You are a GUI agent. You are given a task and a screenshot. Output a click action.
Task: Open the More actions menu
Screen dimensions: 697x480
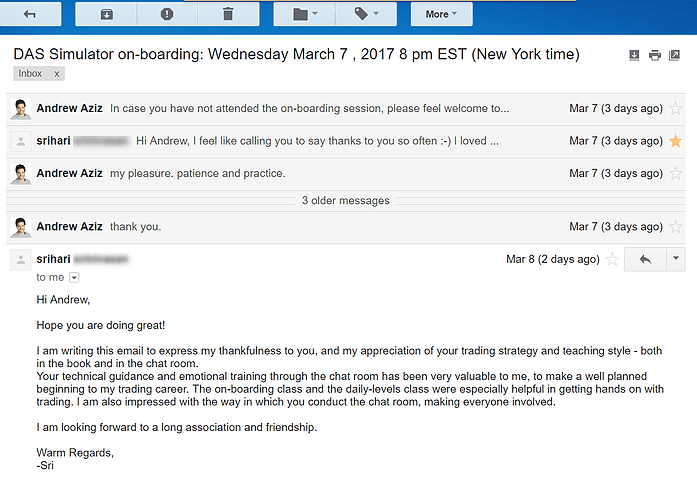click(x=442, y=14)
